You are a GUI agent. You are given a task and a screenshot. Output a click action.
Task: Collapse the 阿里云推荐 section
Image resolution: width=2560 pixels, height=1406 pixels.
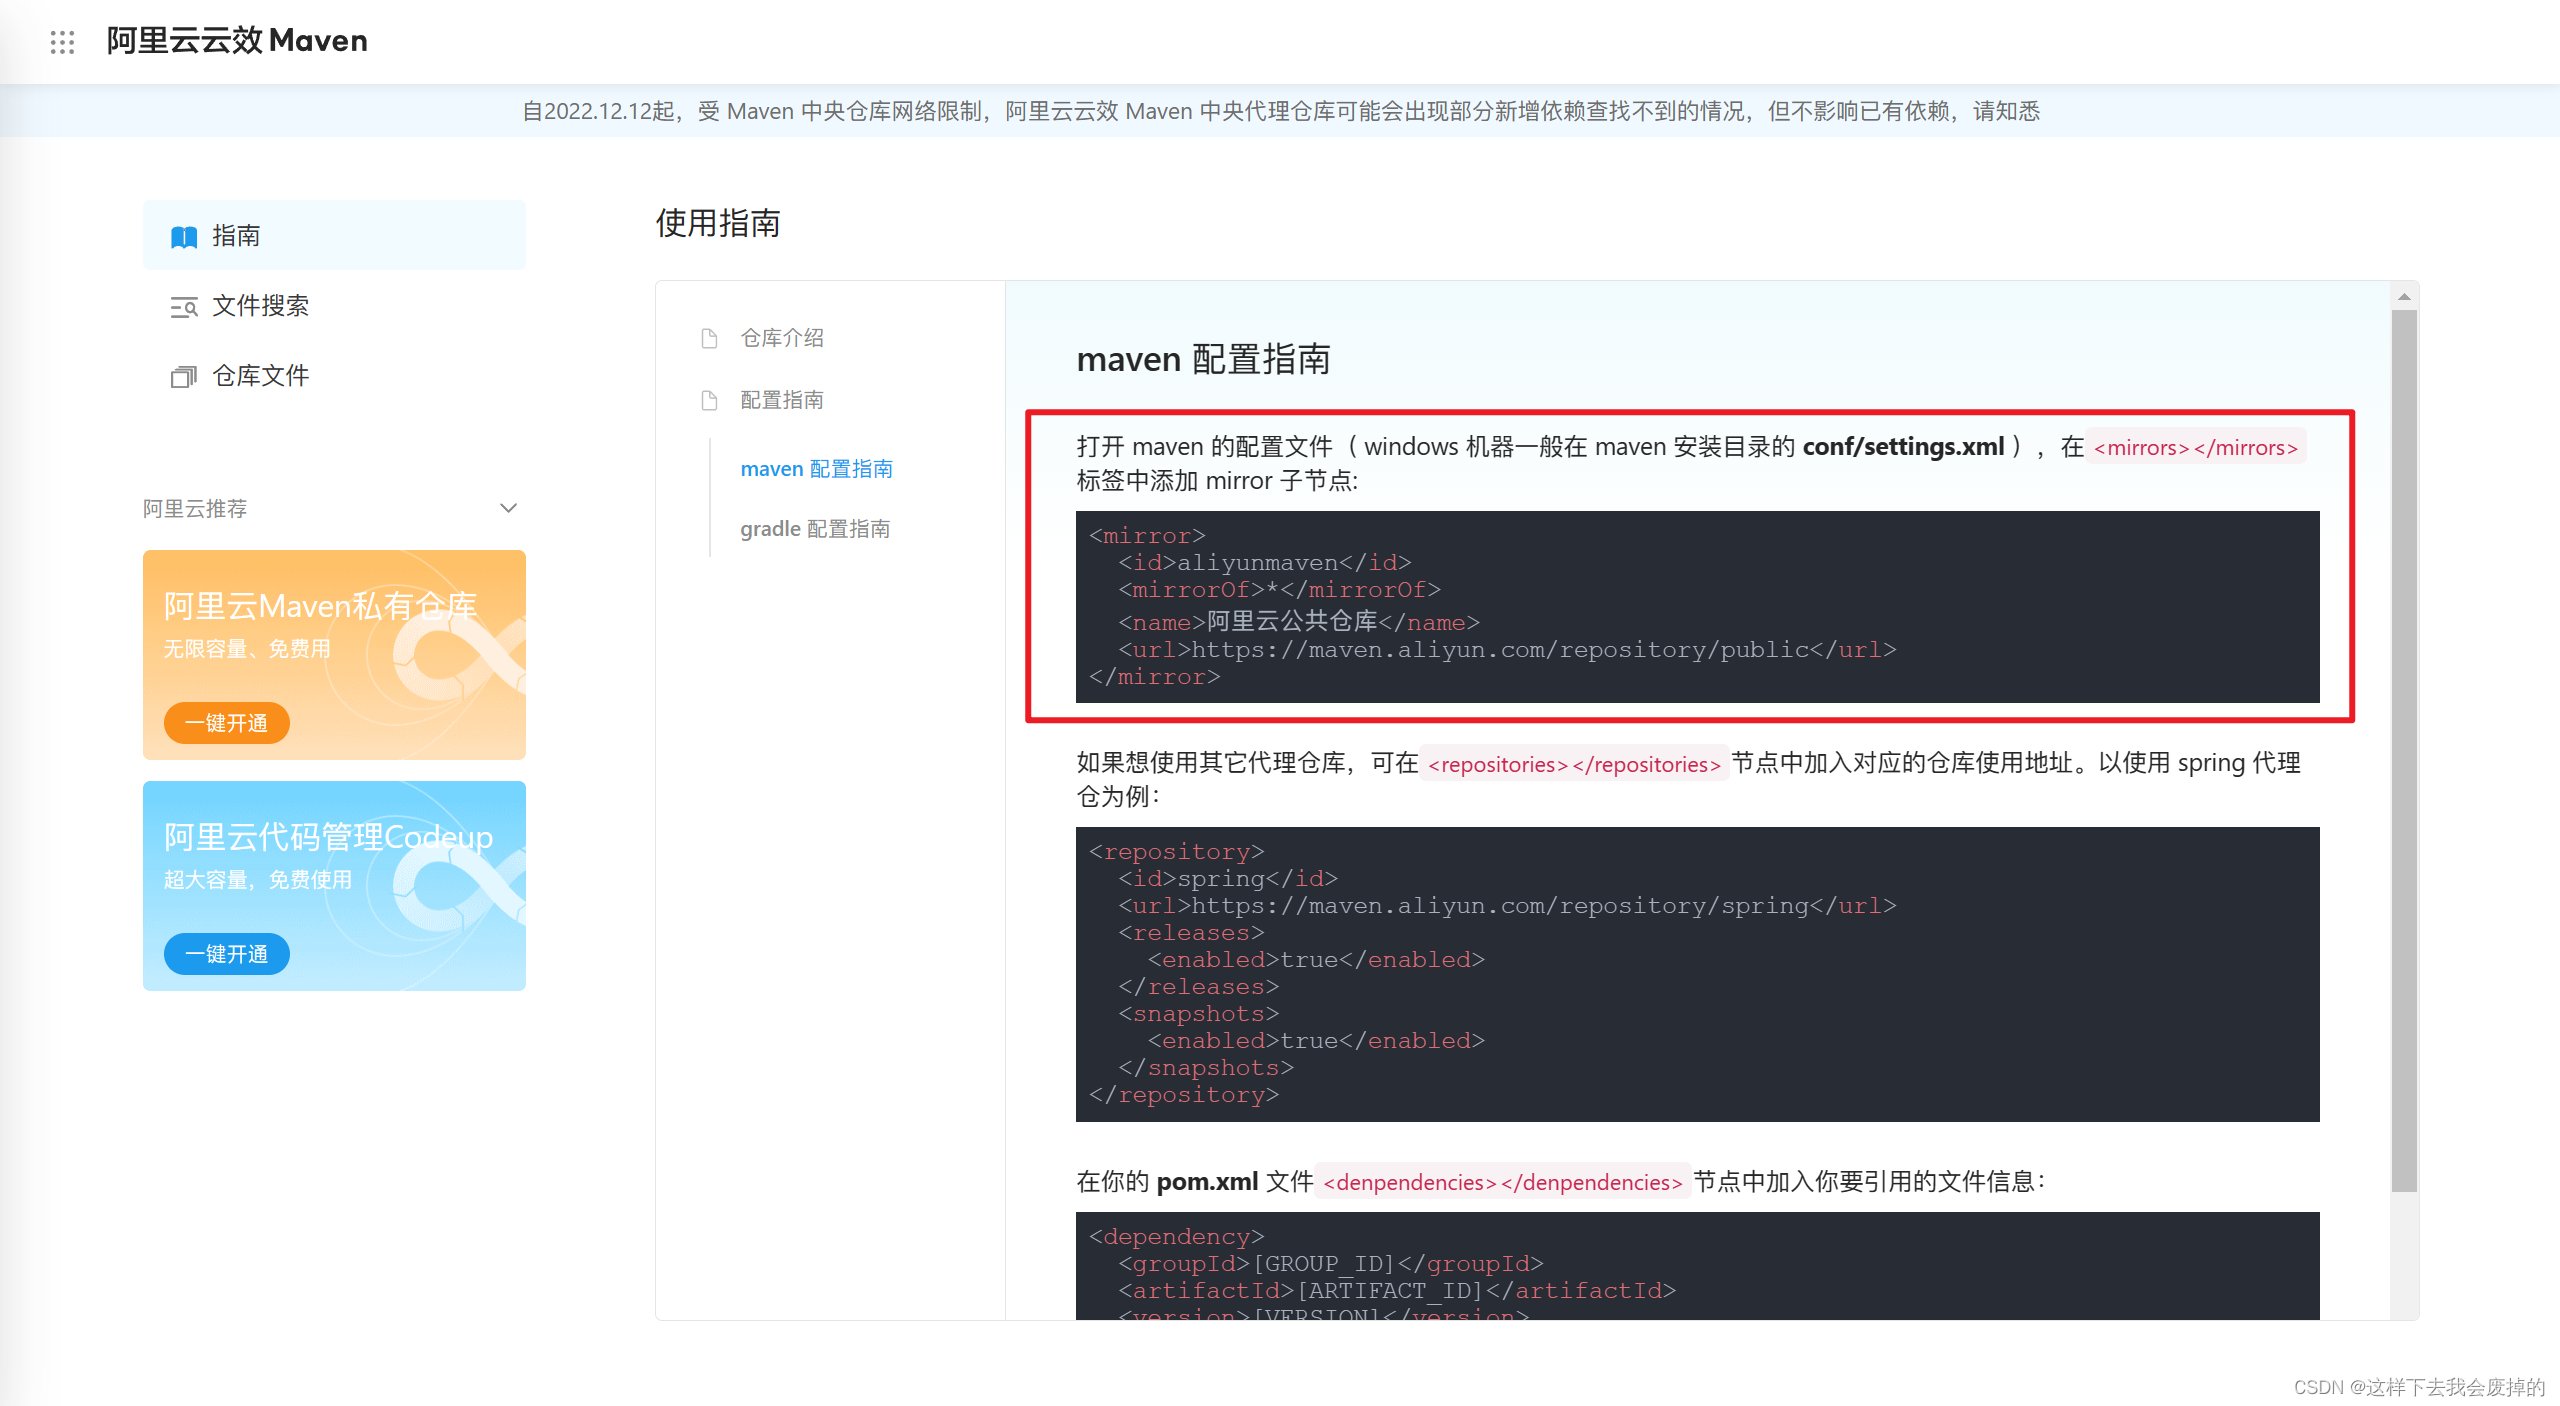[x=508, y=508]
